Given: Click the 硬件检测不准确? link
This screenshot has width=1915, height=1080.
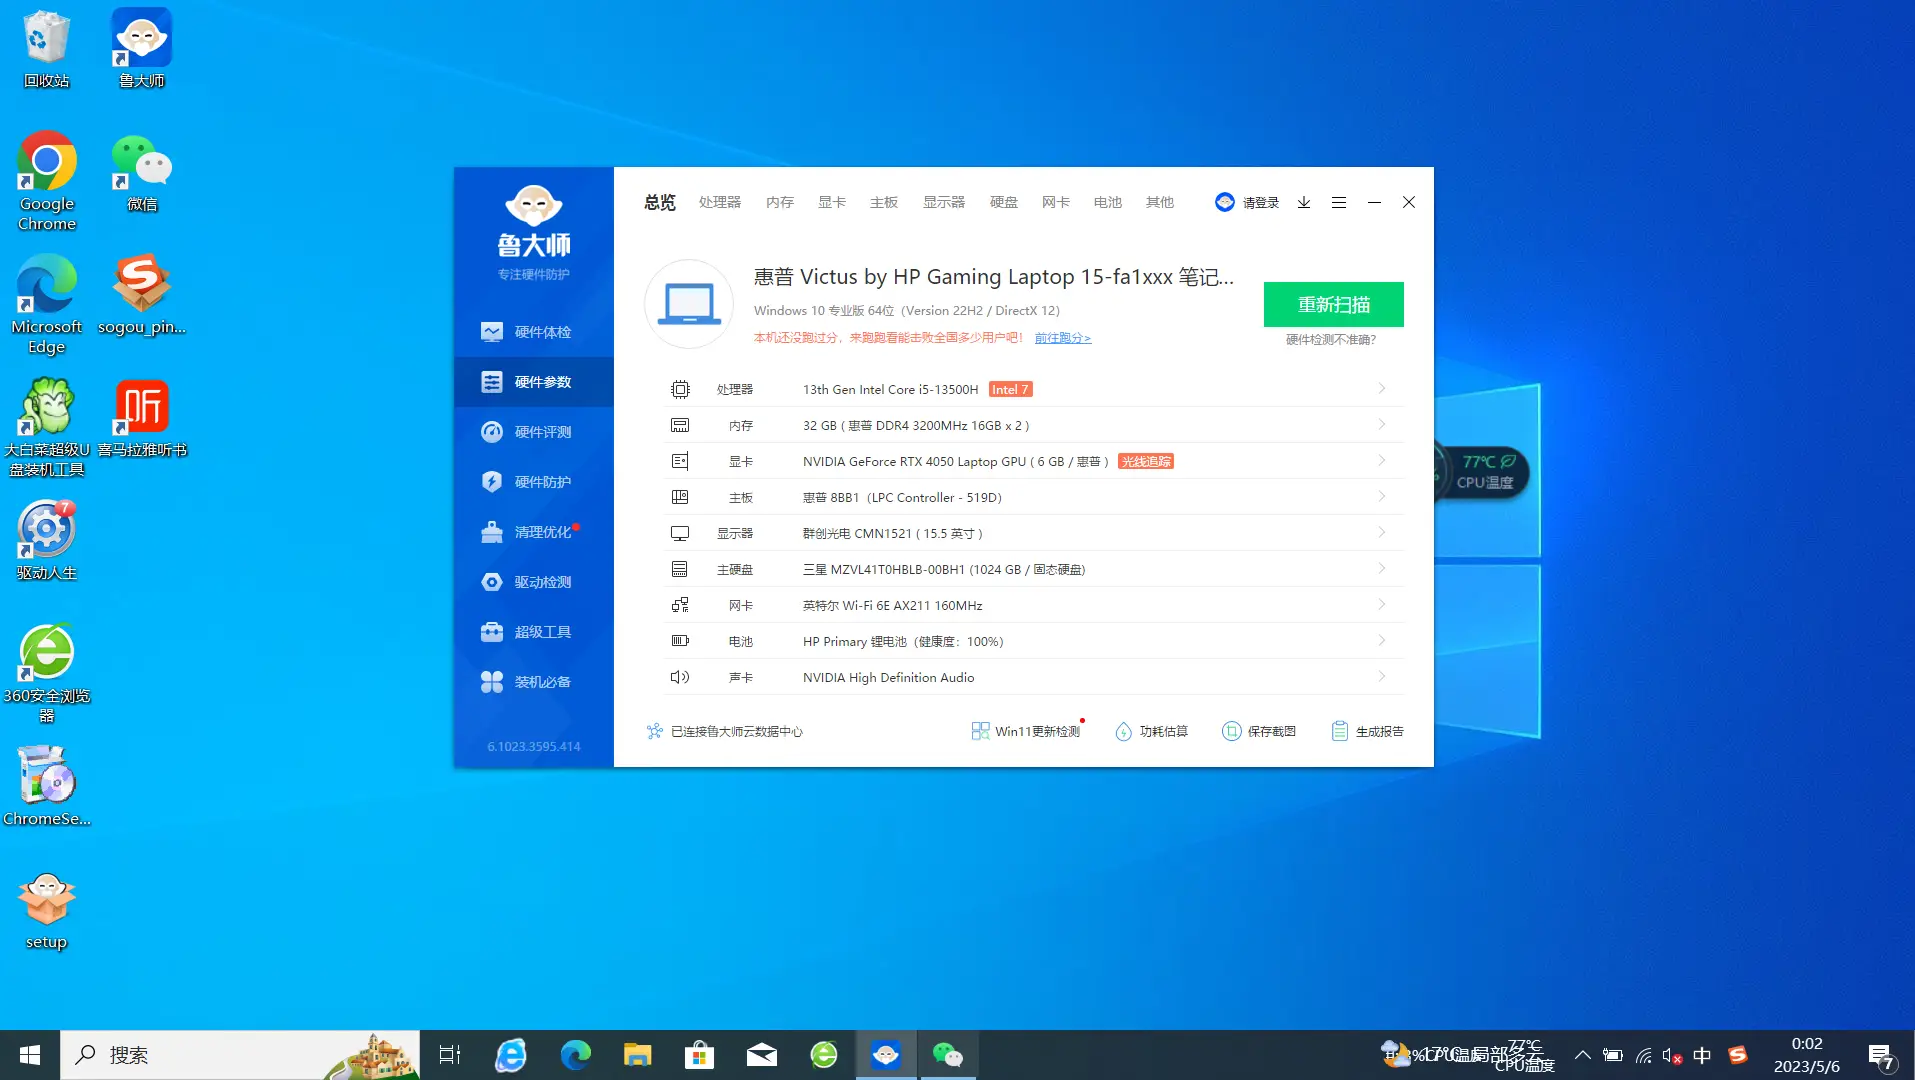Looking at the screenshot, I should [x=1331, y=340].
